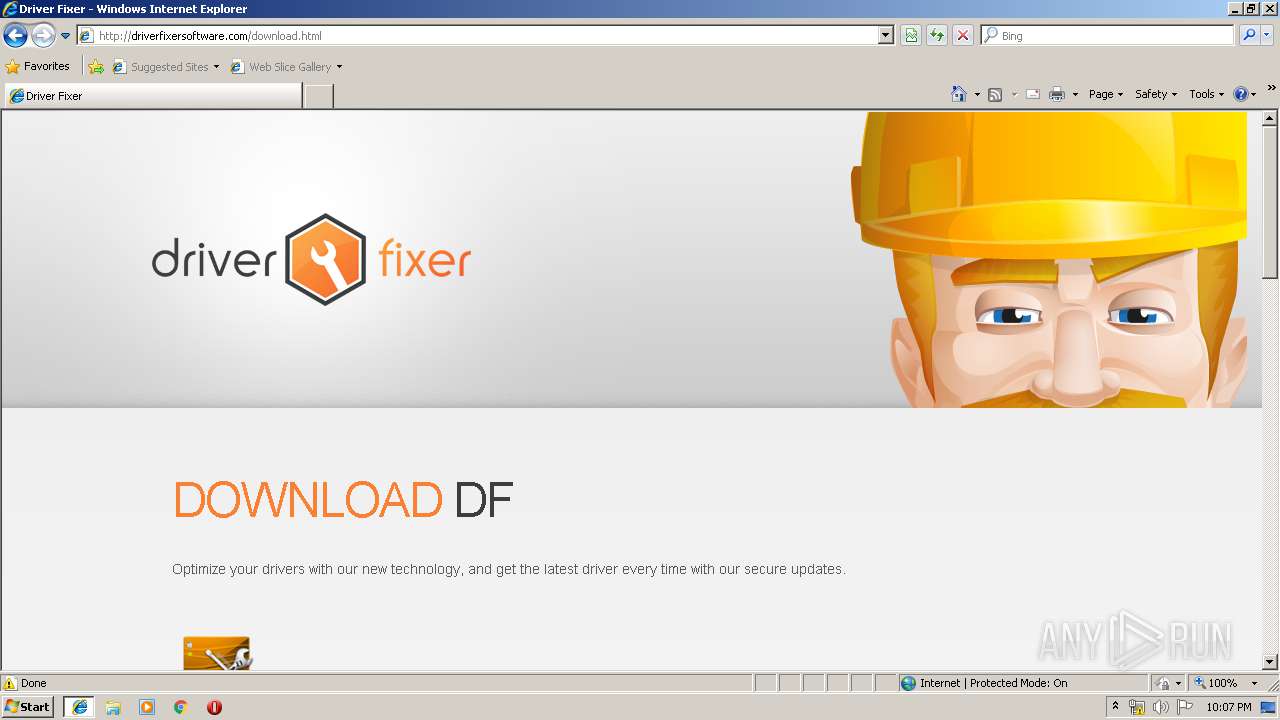The image size is (1280, 720).
Task: Click the Compatibility View icon
Action: click(911, 35)
